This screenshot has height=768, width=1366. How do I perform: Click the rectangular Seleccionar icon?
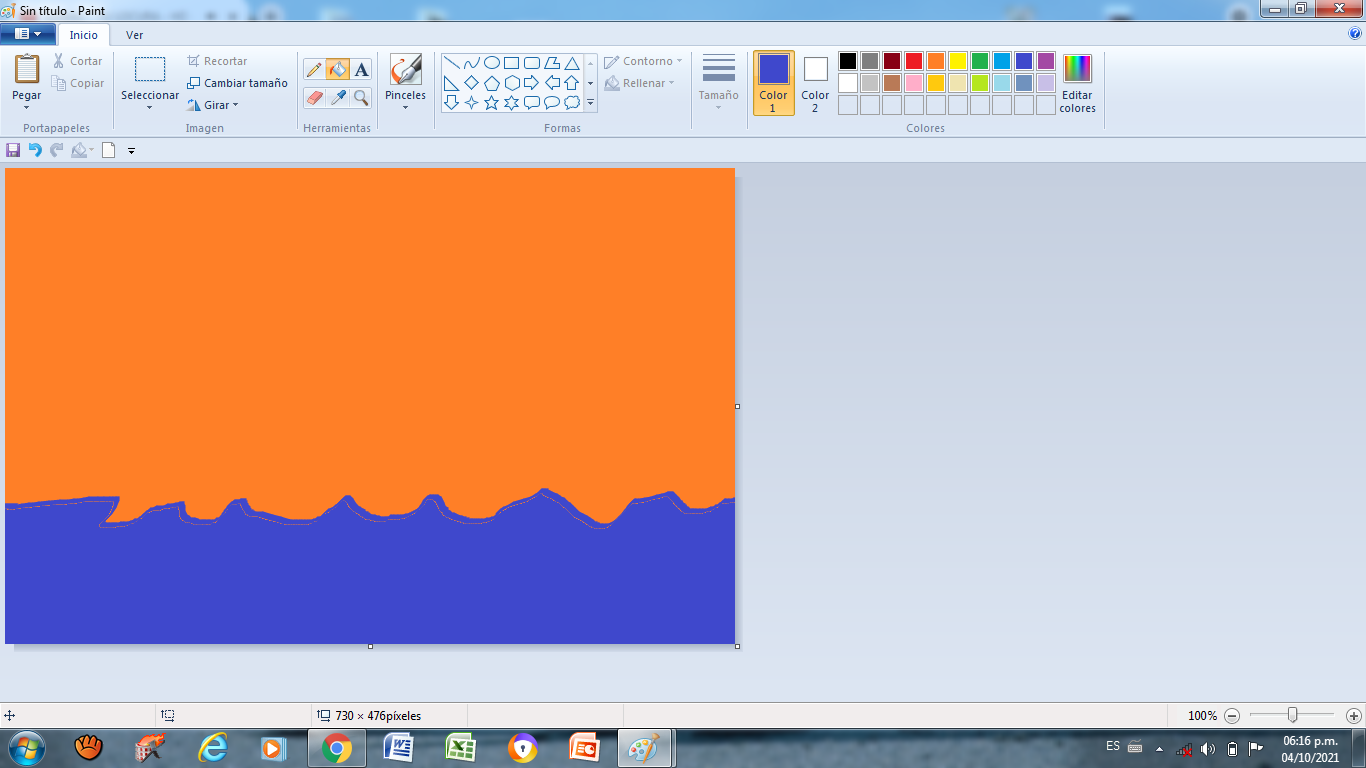150,69
